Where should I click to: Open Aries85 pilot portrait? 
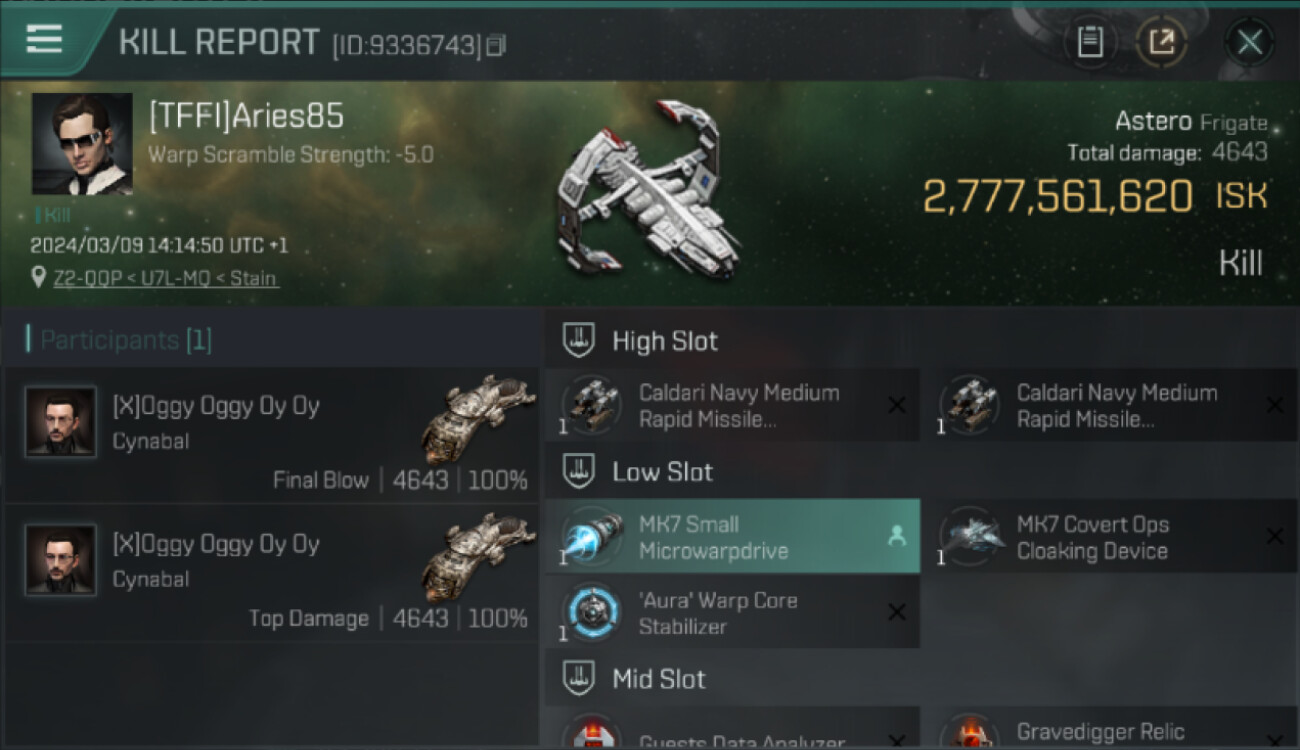tap(82, 143)
